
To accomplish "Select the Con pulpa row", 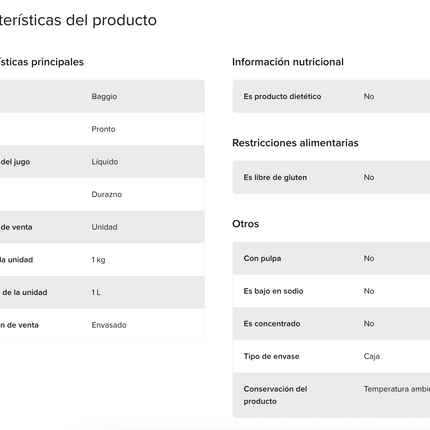I will [331, 258].
